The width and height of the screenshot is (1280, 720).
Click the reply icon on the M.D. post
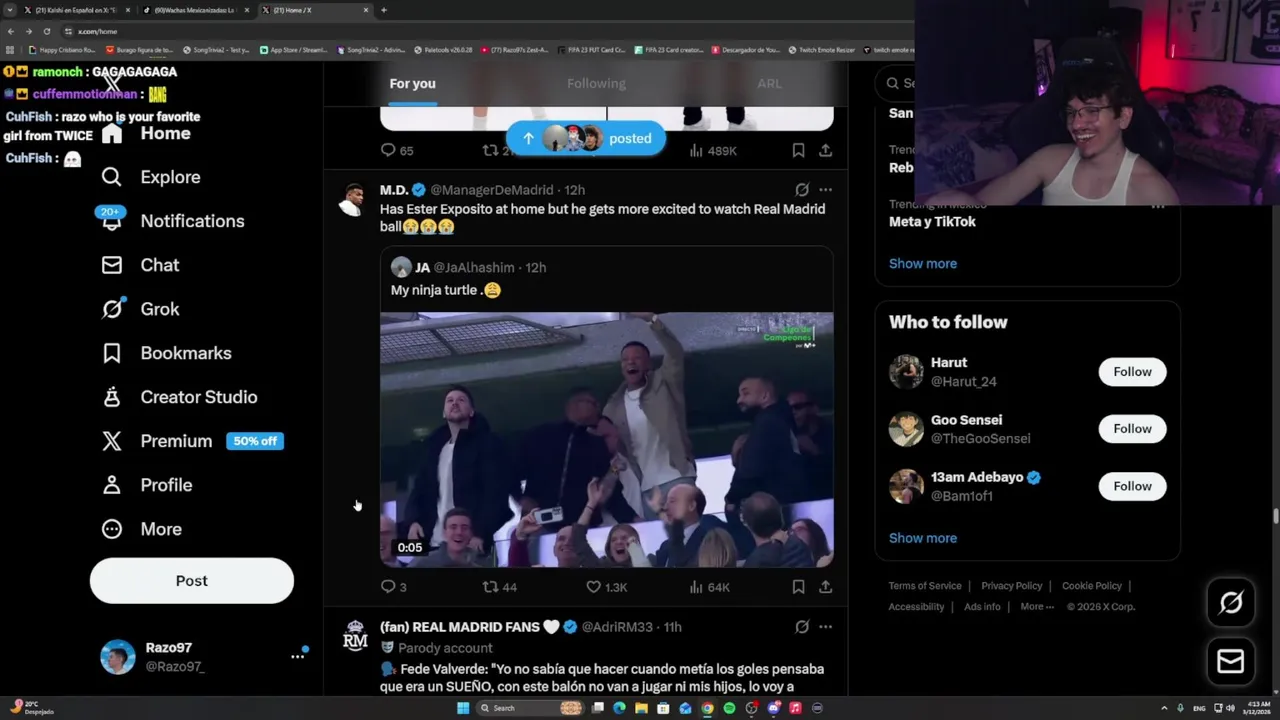click(388, 587)
